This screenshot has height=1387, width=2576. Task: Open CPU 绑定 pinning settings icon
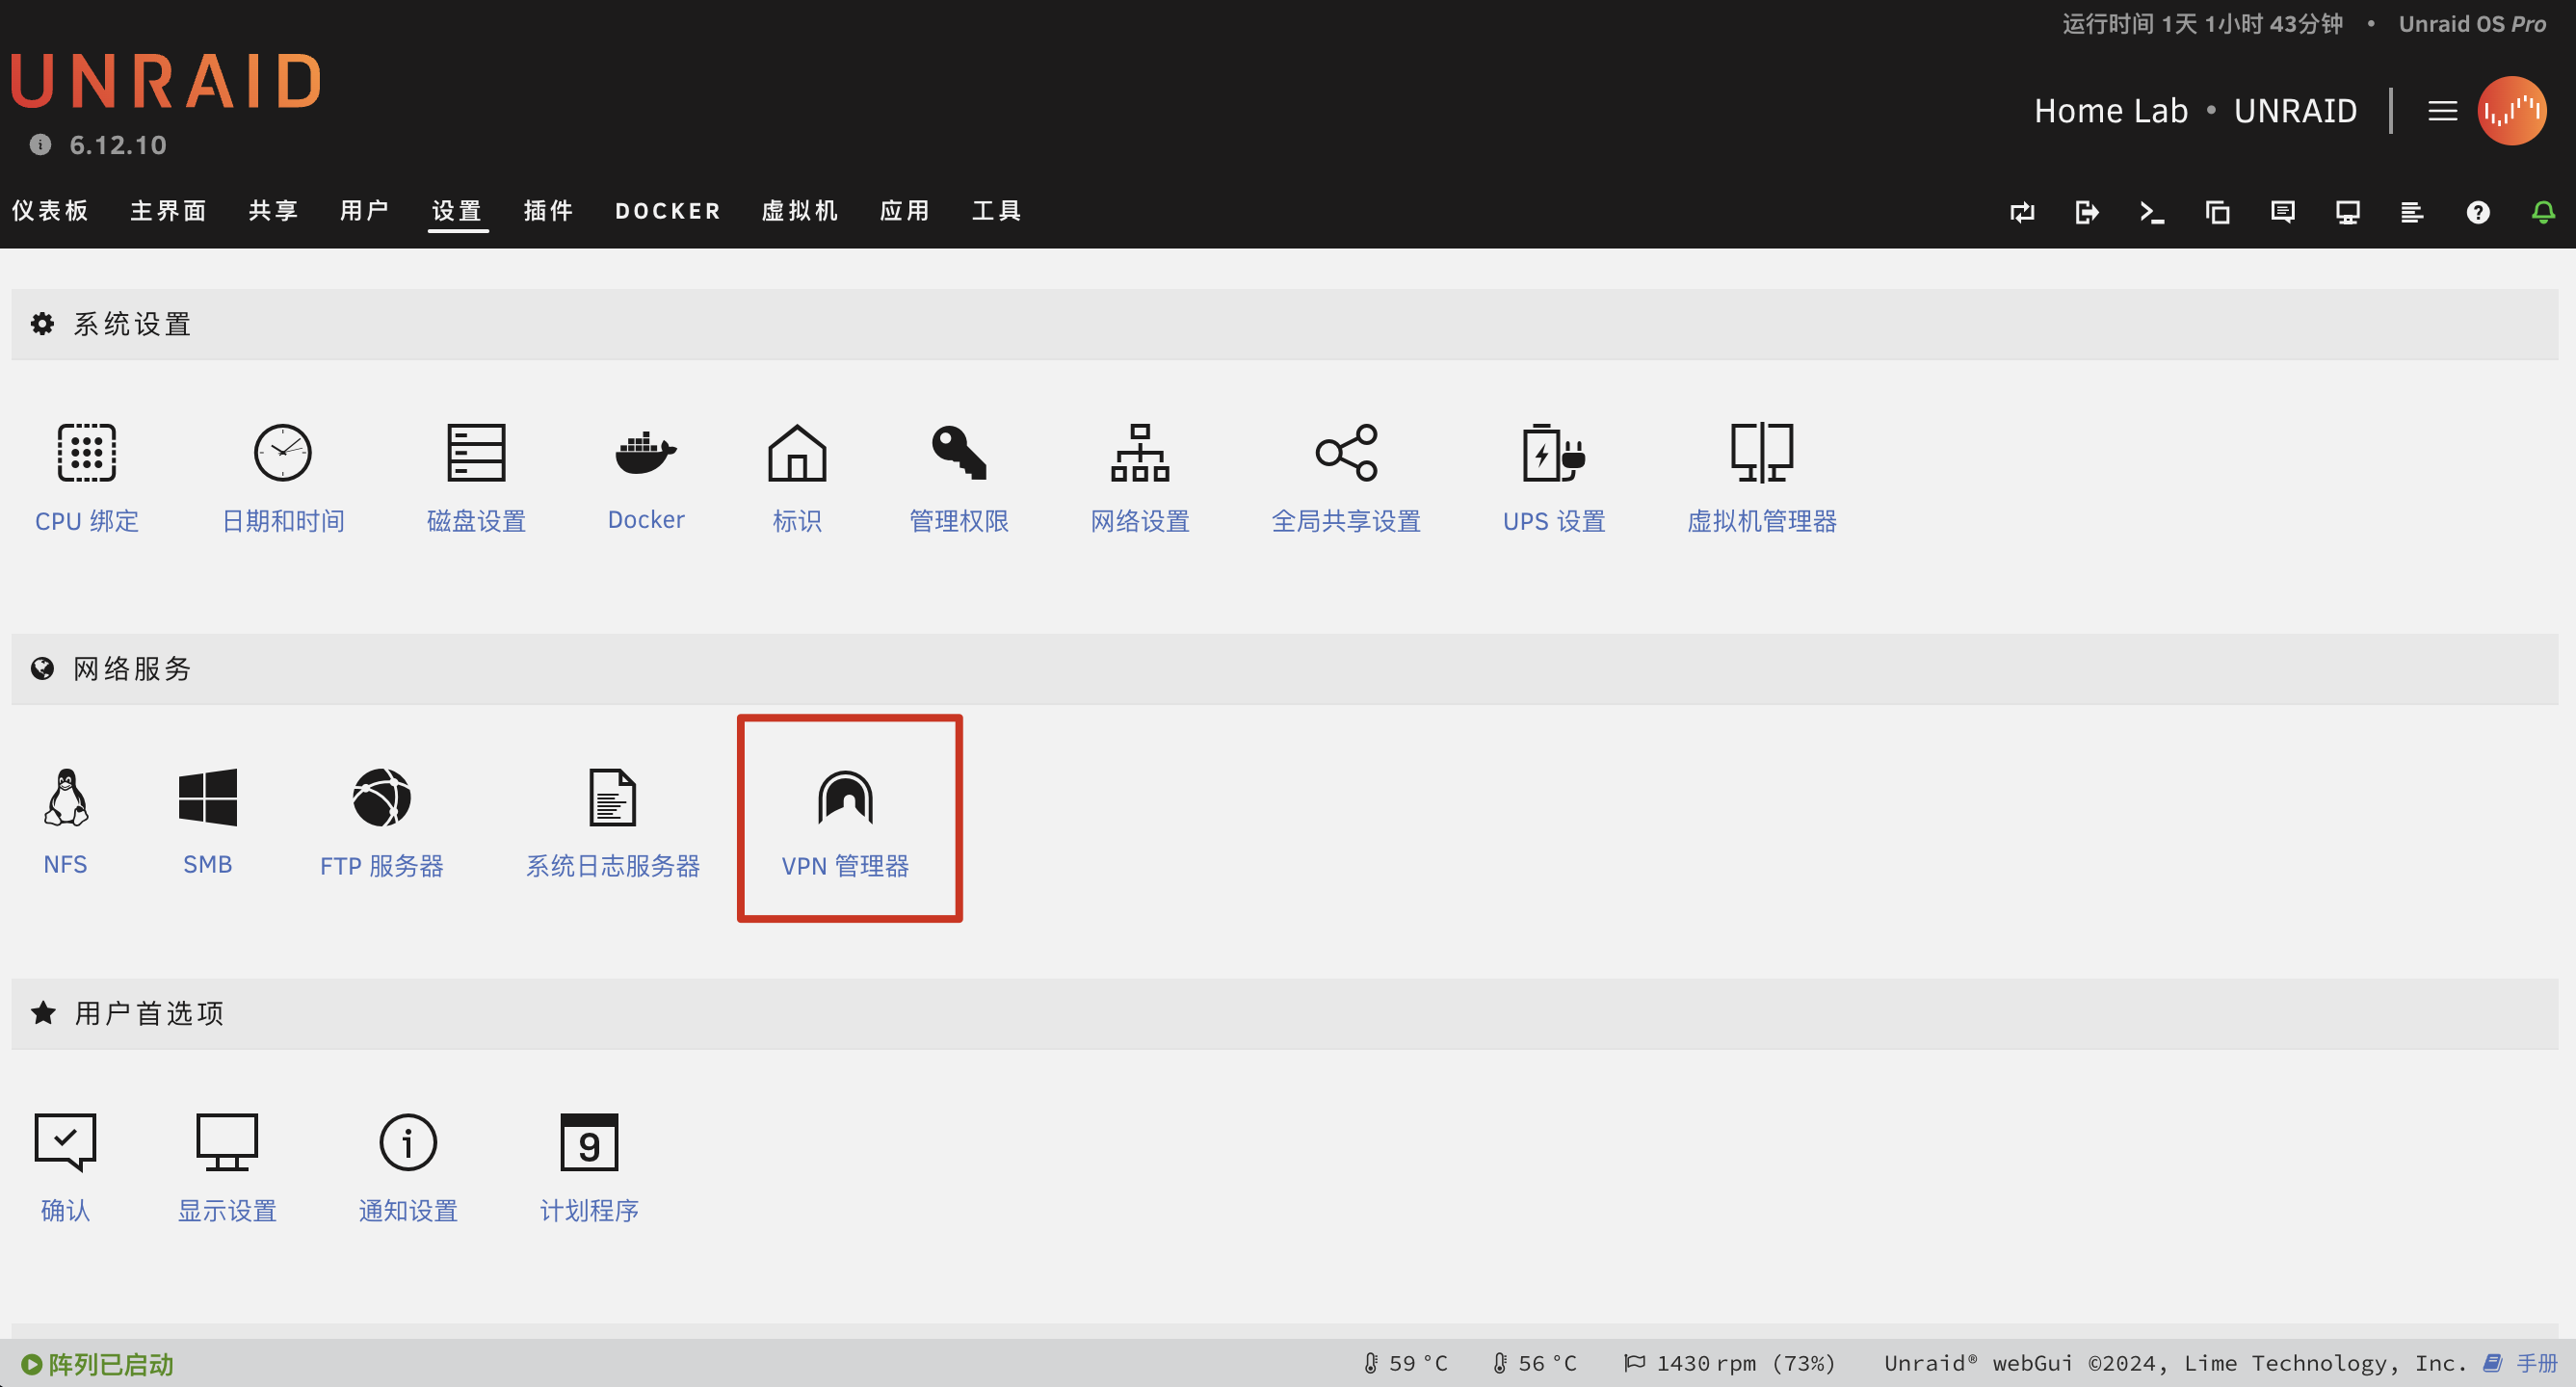point(86,453)
